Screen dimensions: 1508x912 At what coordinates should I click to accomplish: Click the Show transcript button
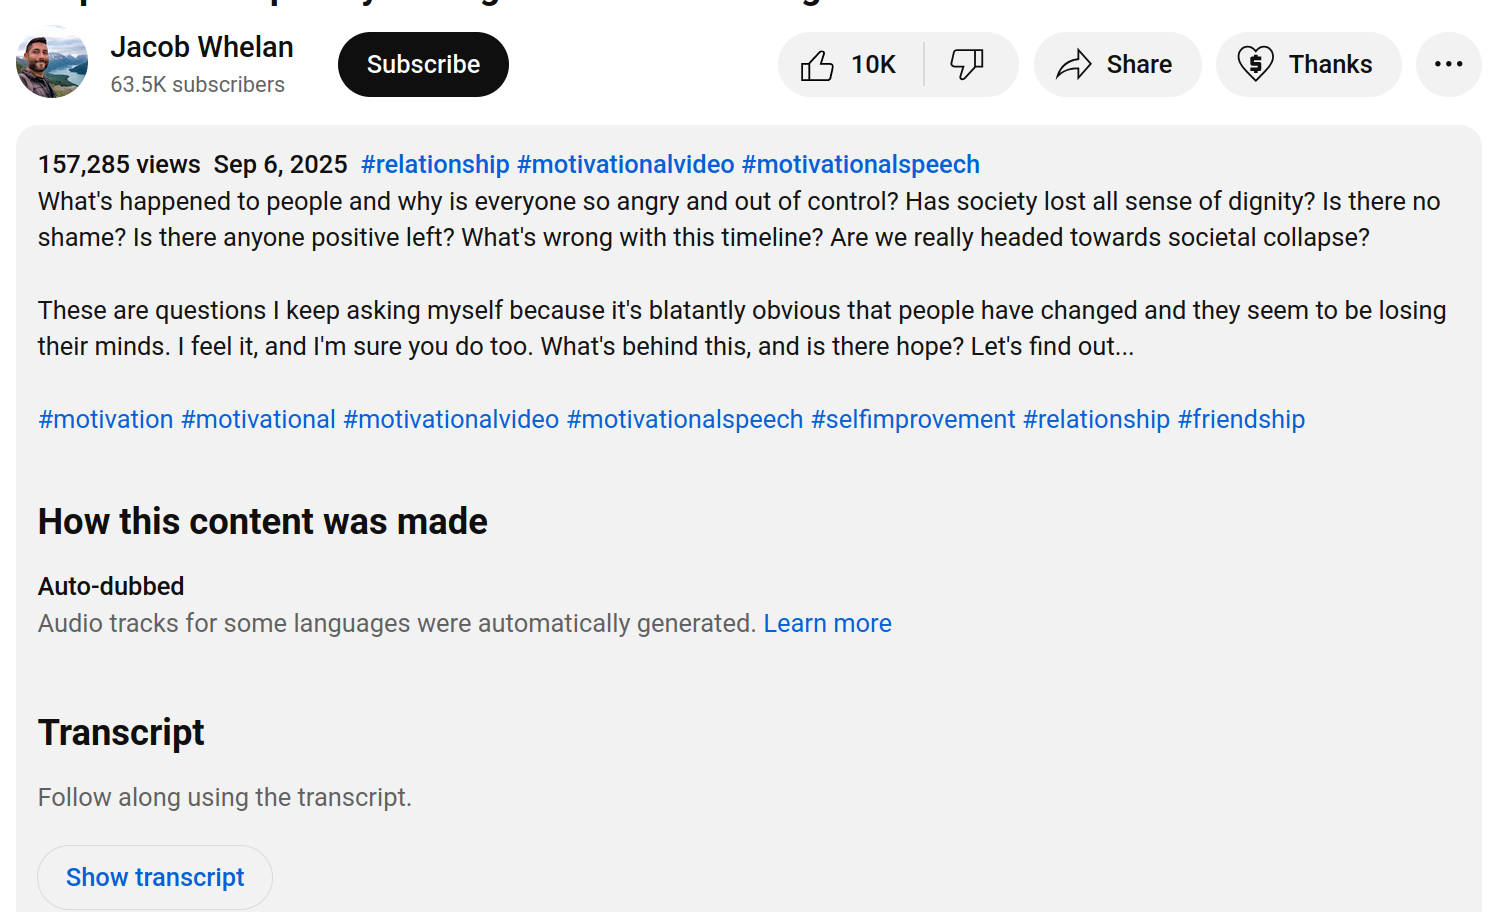click(155, 877)
